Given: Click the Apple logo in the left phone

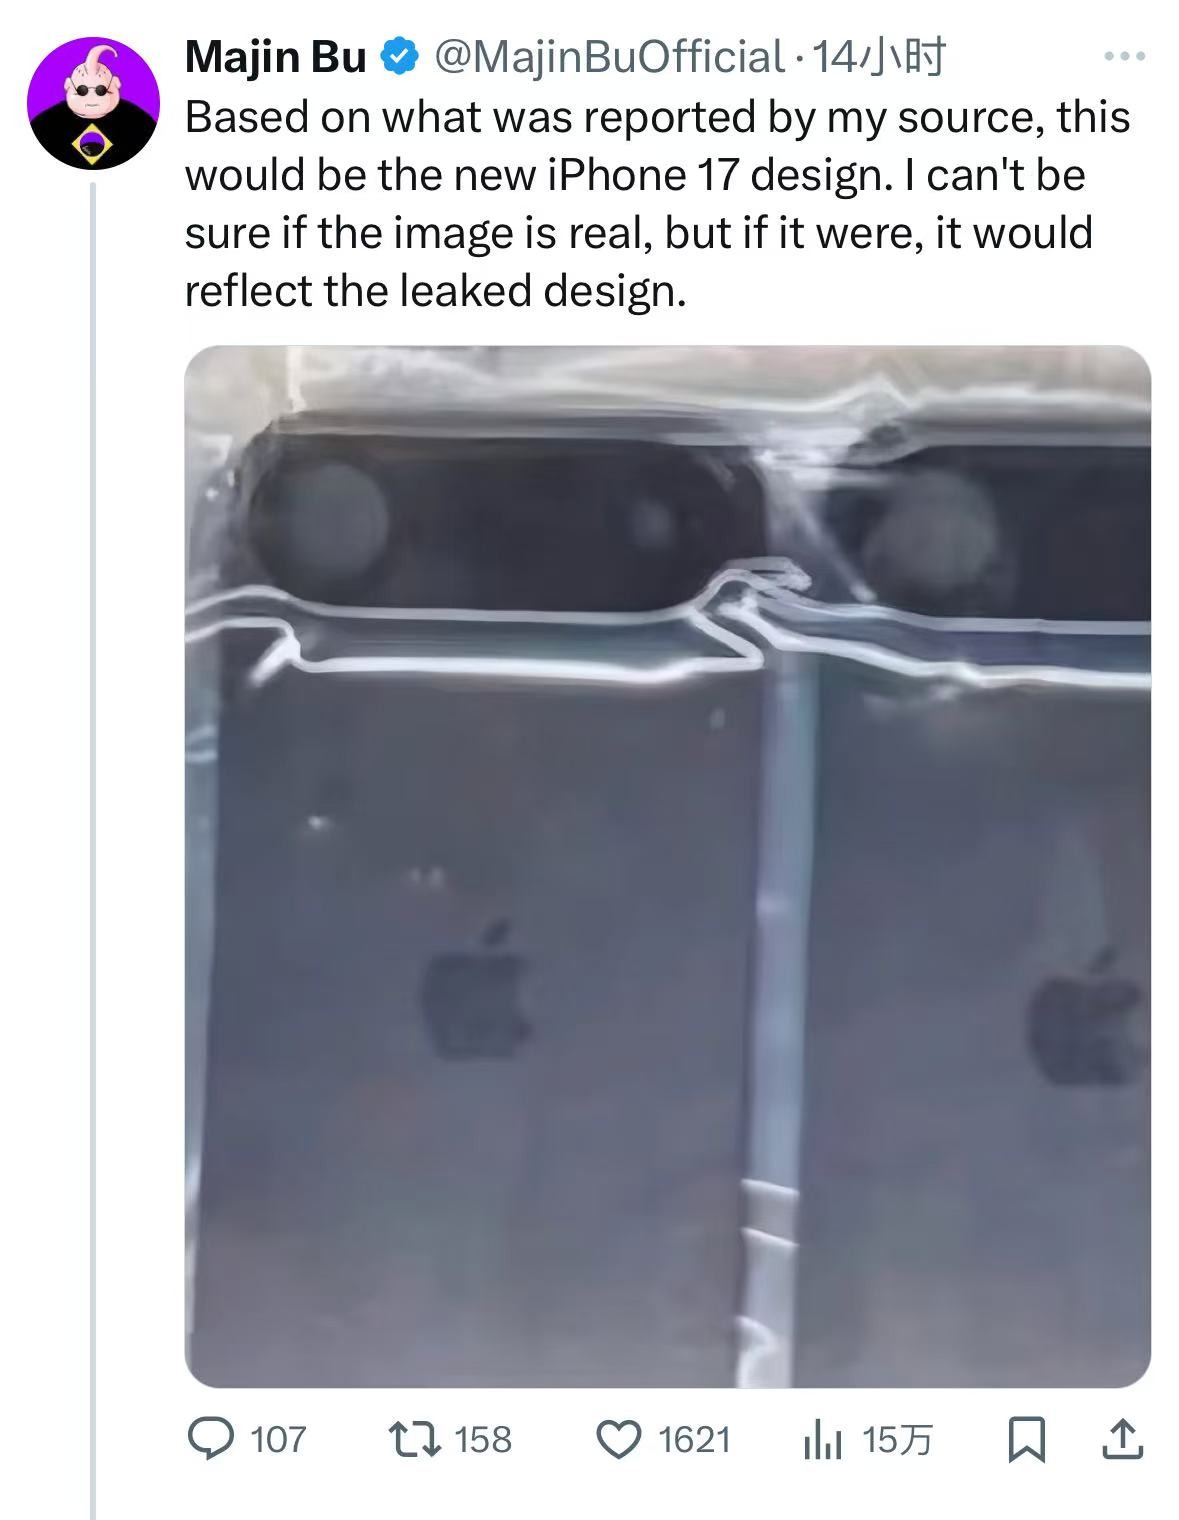Looking at the screenshot, I should [477, 993].
